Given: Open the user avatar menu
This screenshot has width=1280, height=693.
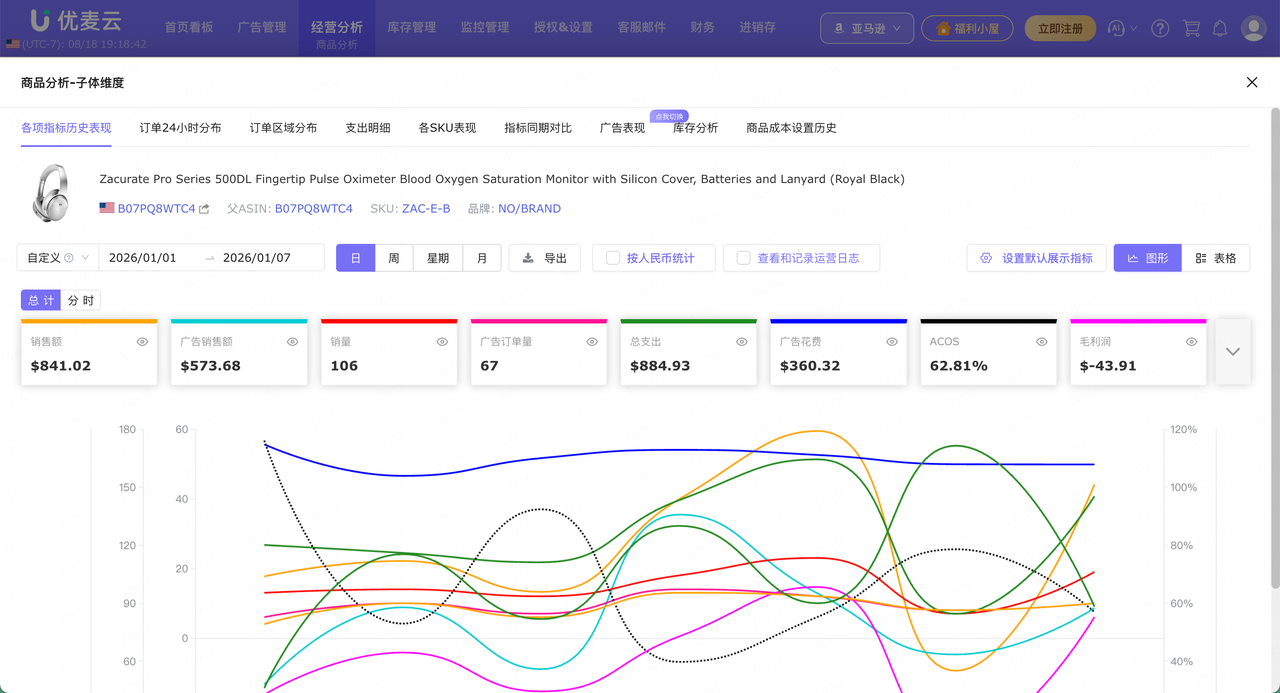Looking at the screenshot, I should point(1254,28).
